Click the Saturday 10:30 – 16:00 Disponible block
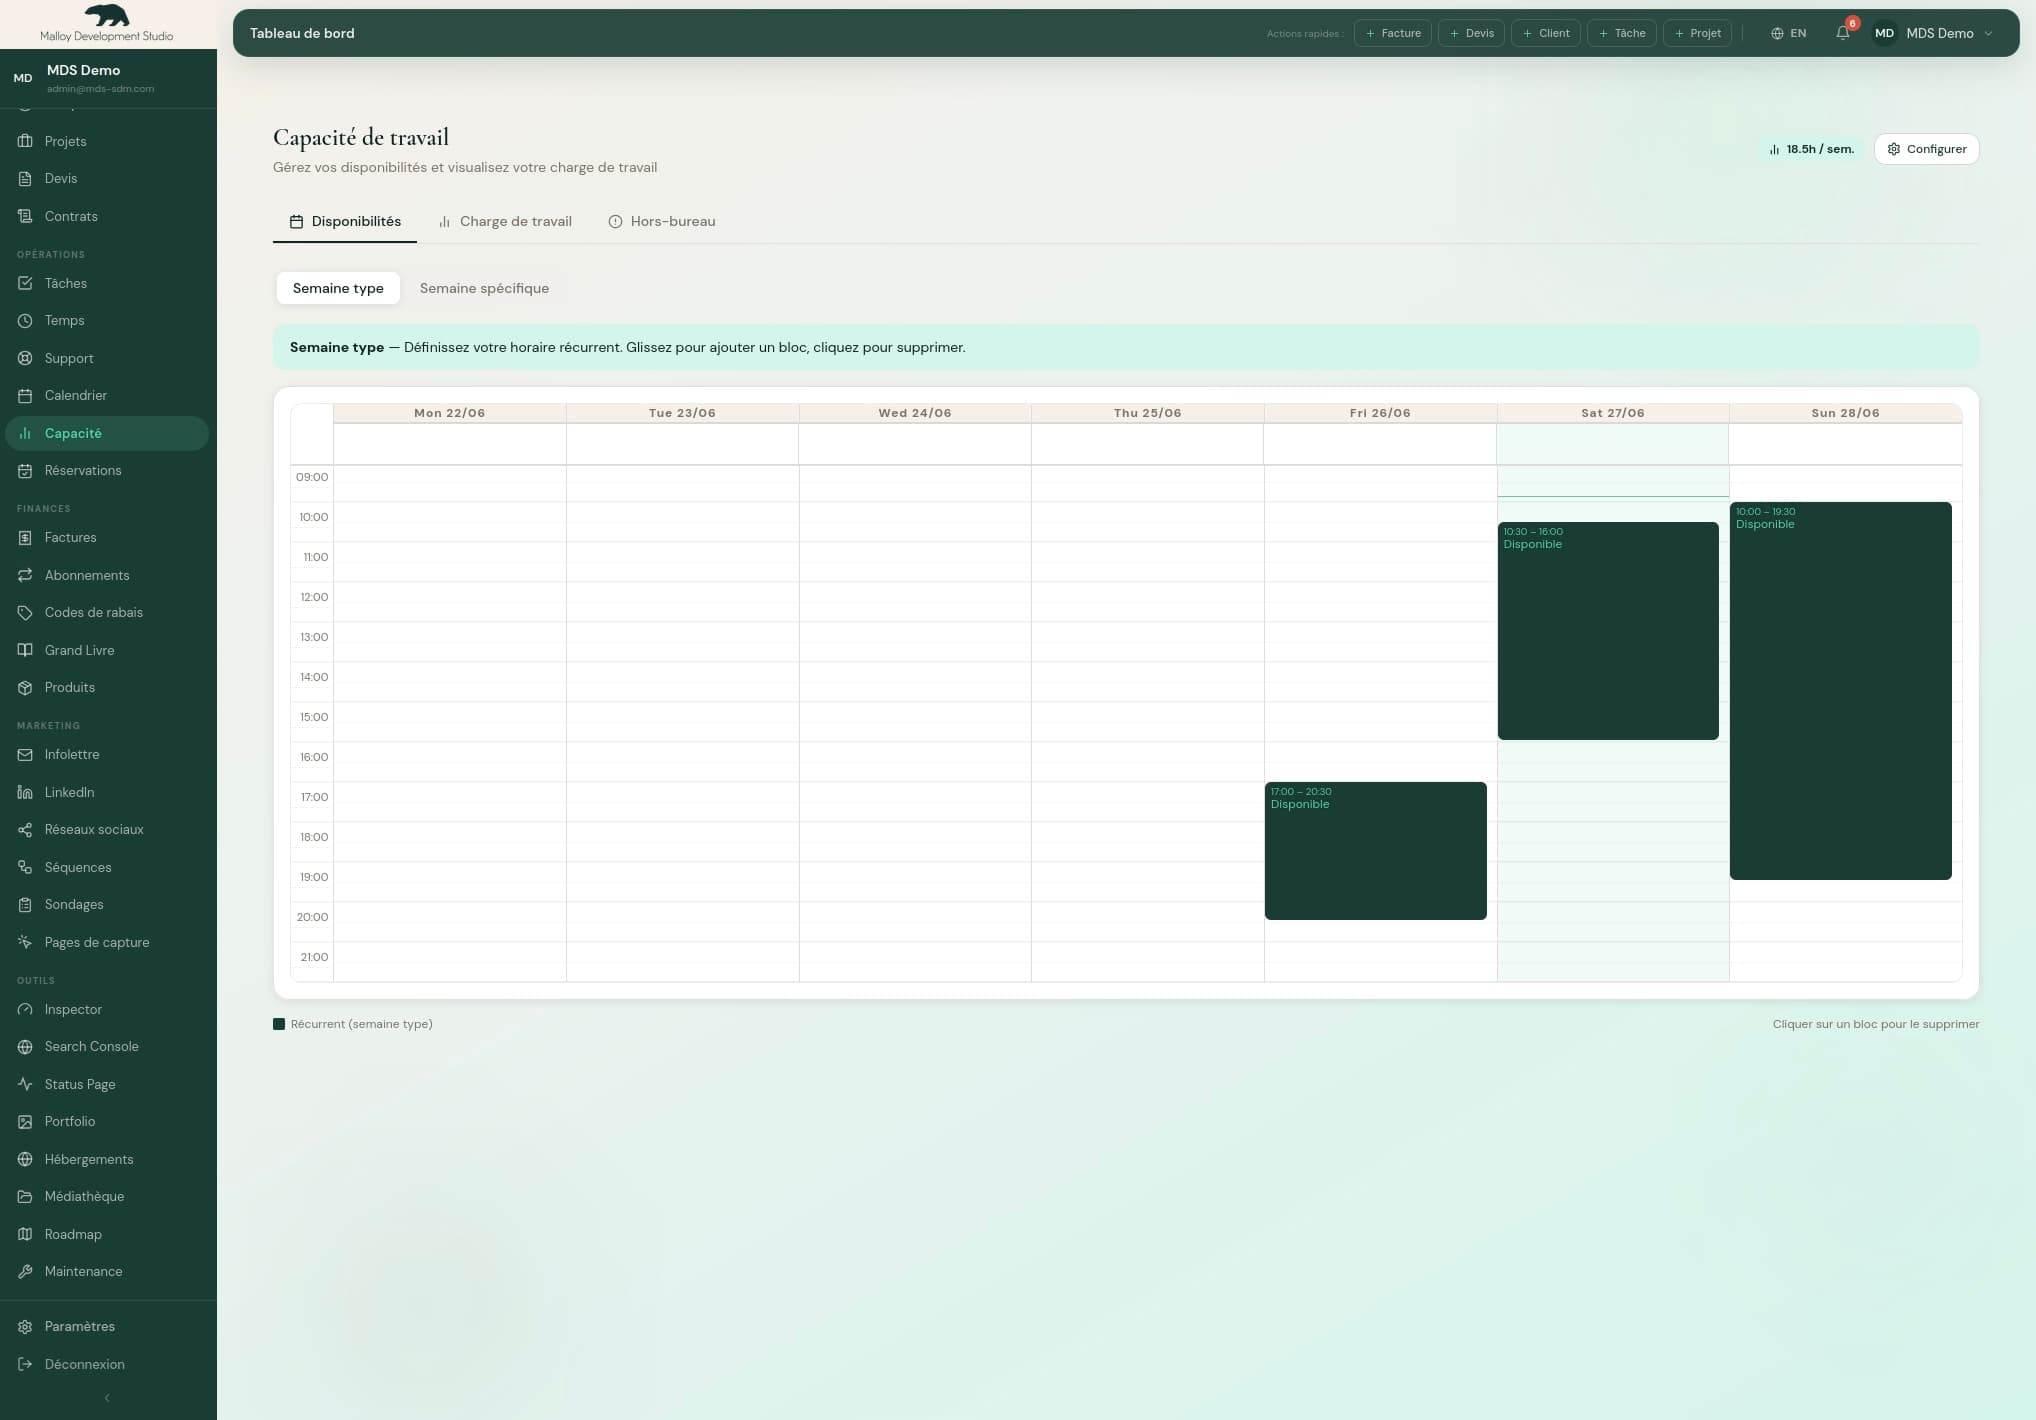The width and height of the screenshot is (2036, 1420). click(1608, 631)
